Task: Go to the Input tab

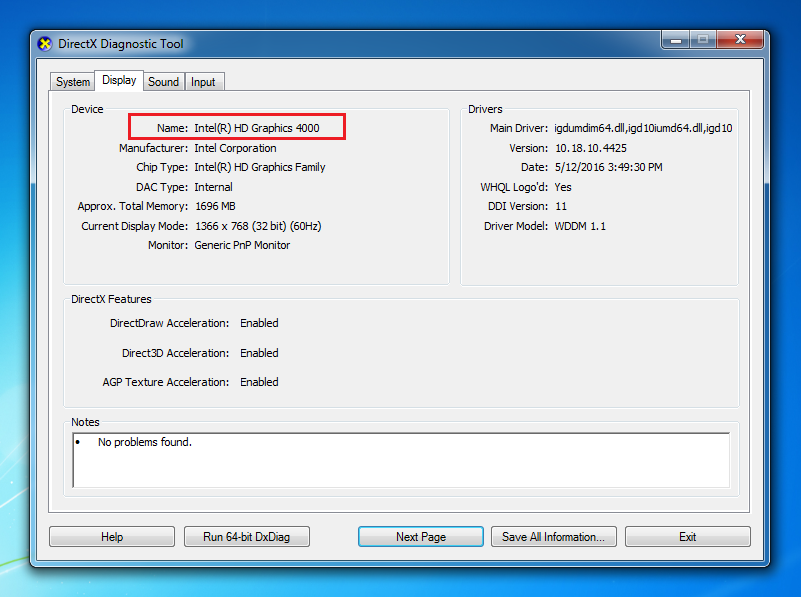Action: (203, 82)
